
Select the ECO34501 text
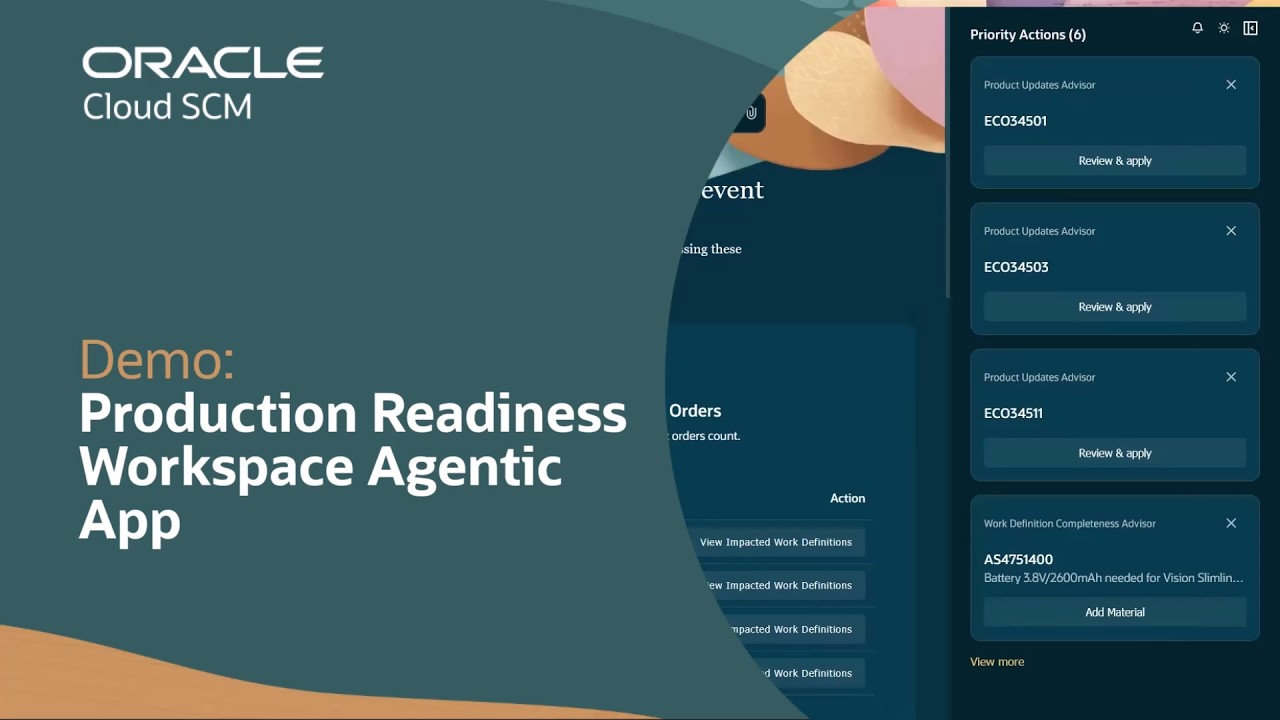coord(1015,121)
